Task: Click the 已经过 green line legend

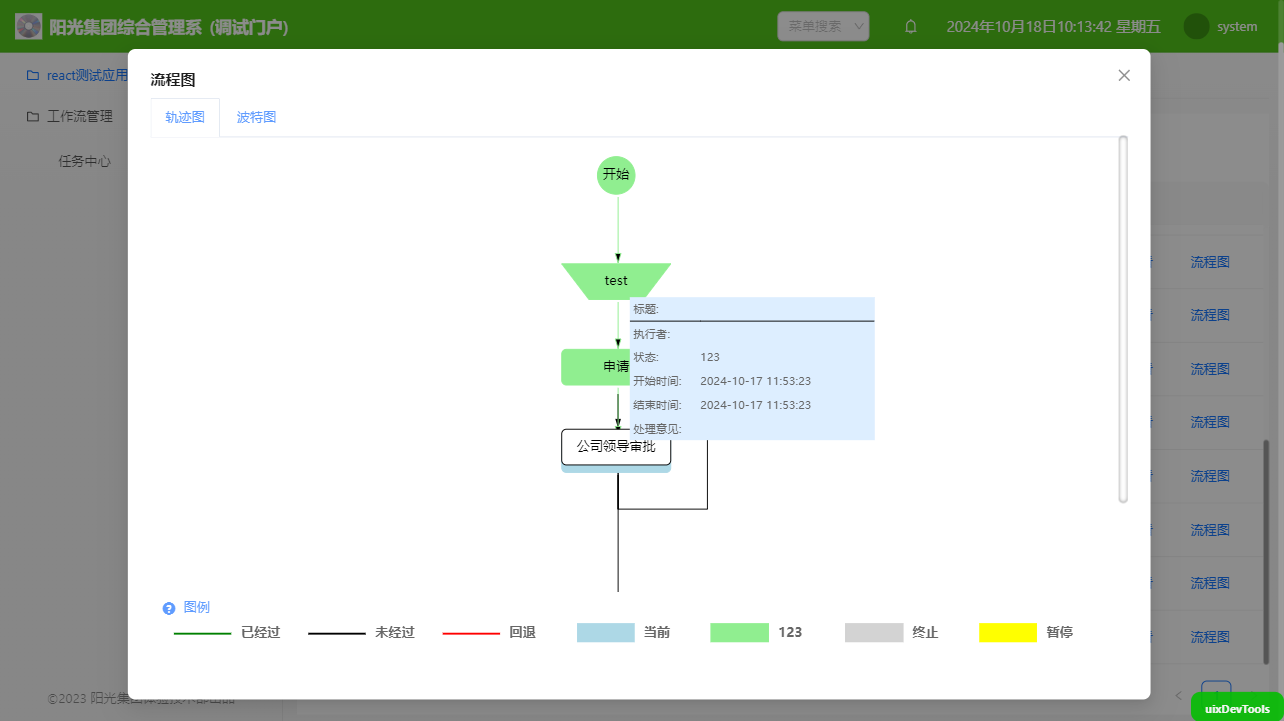Action: (203, 633)
